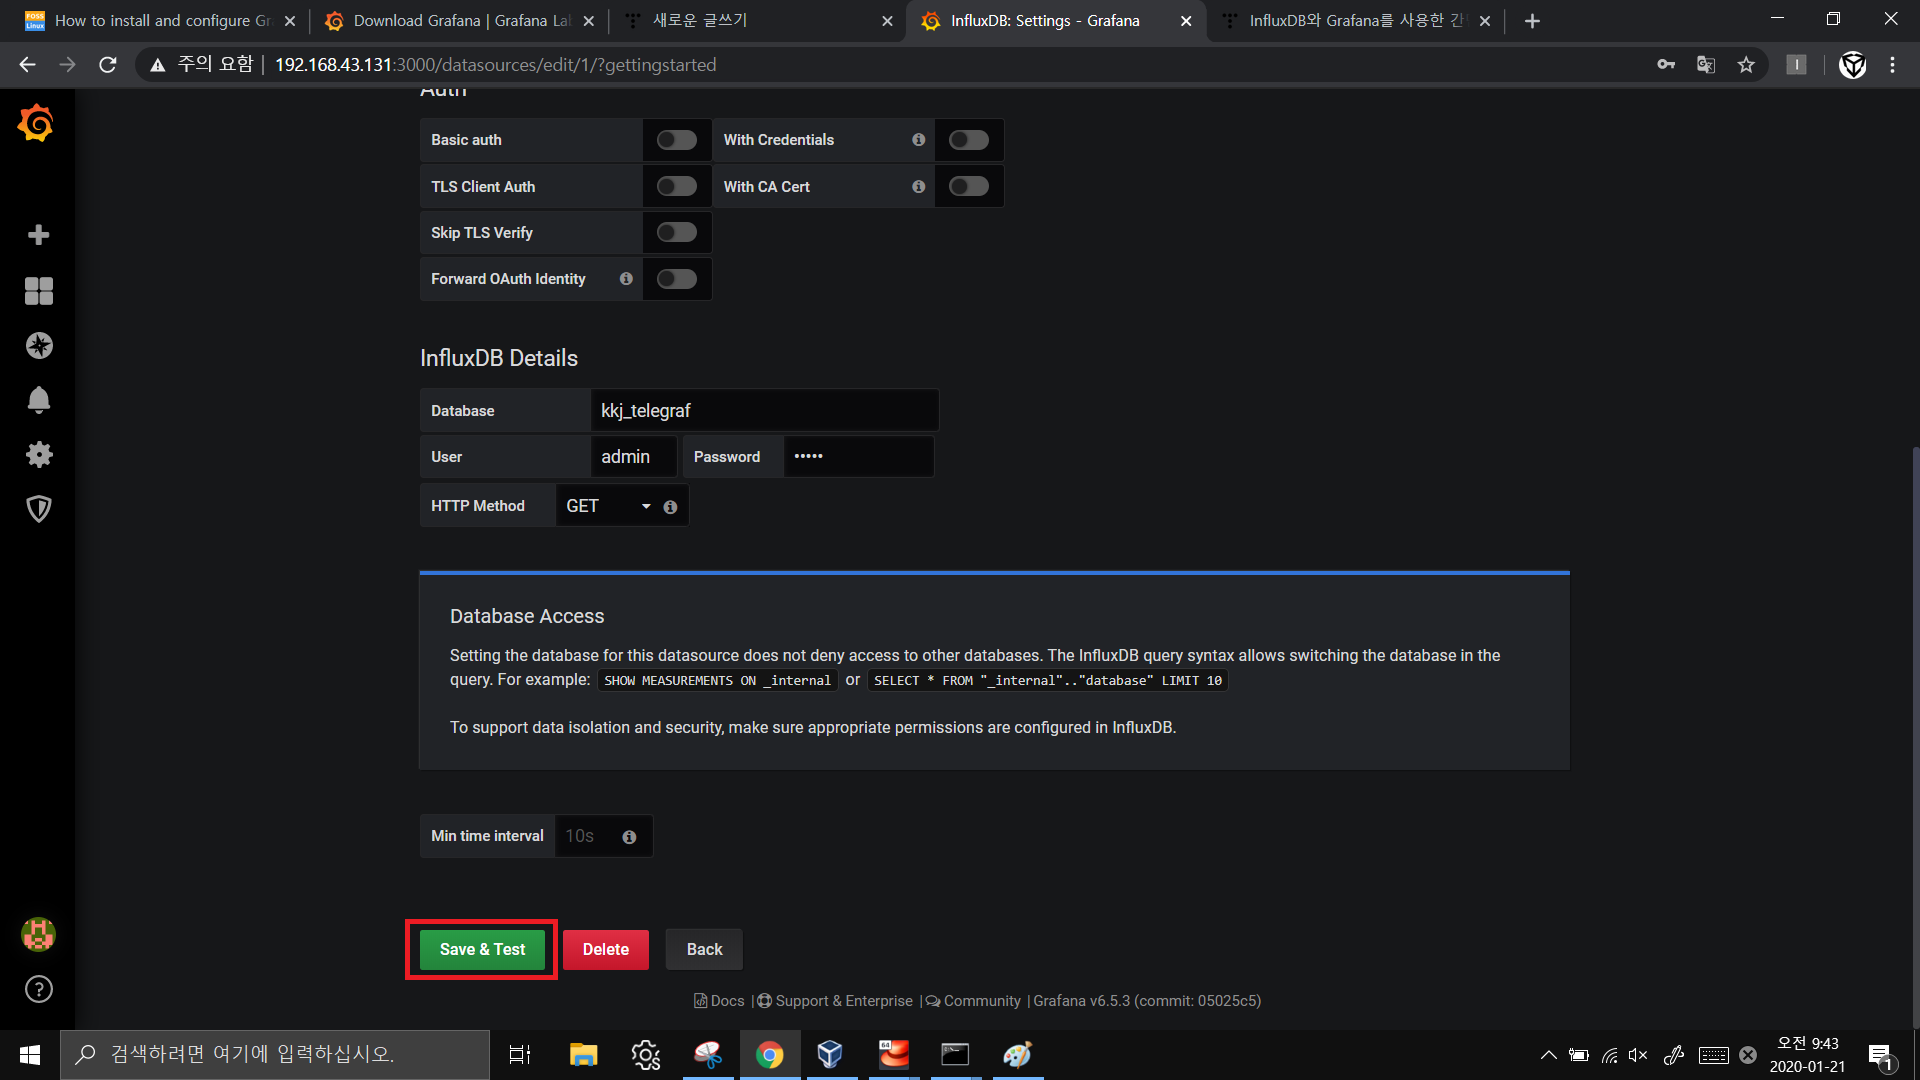1920x1080 pixels.
Task: Click browser address bar URL
Action: pyautogui.click(x=495, y=65)
